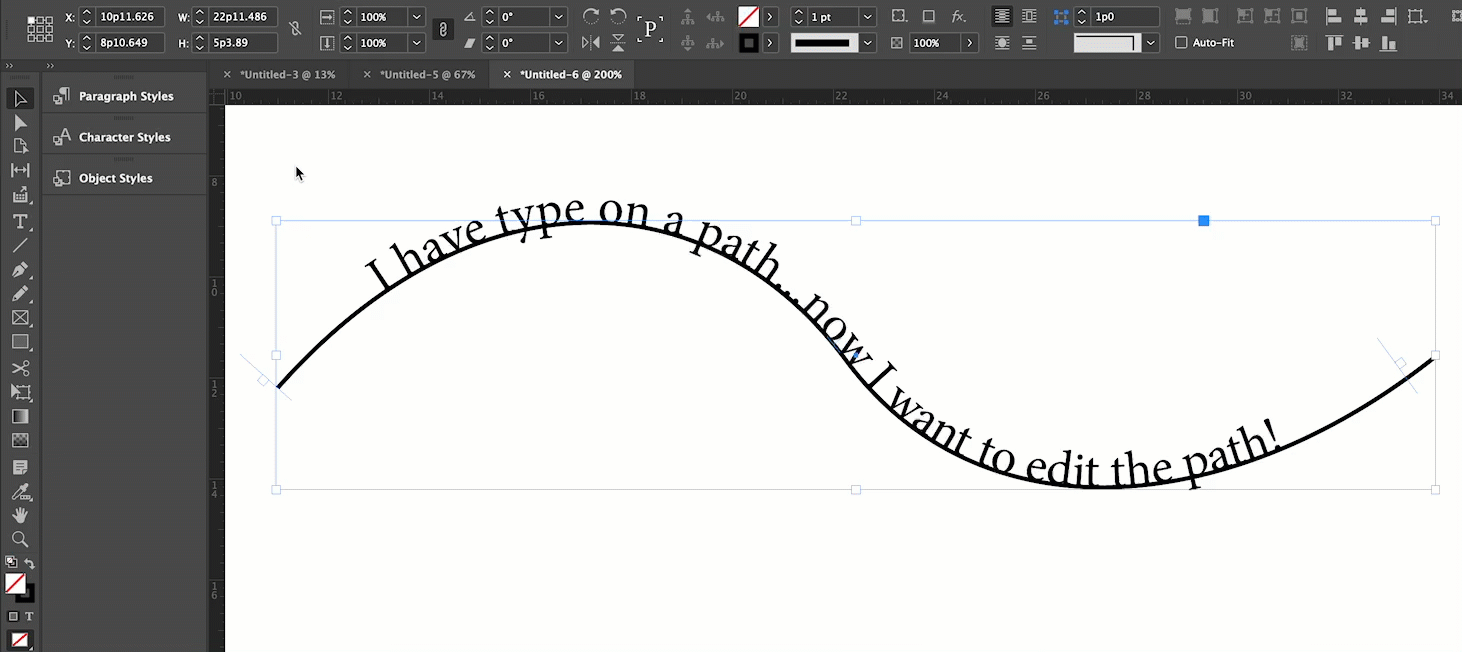Select the Untitled-6 @ 200% tab
Image resolution: width=1462 pixels, height=652 pixels.
(571, 75)
